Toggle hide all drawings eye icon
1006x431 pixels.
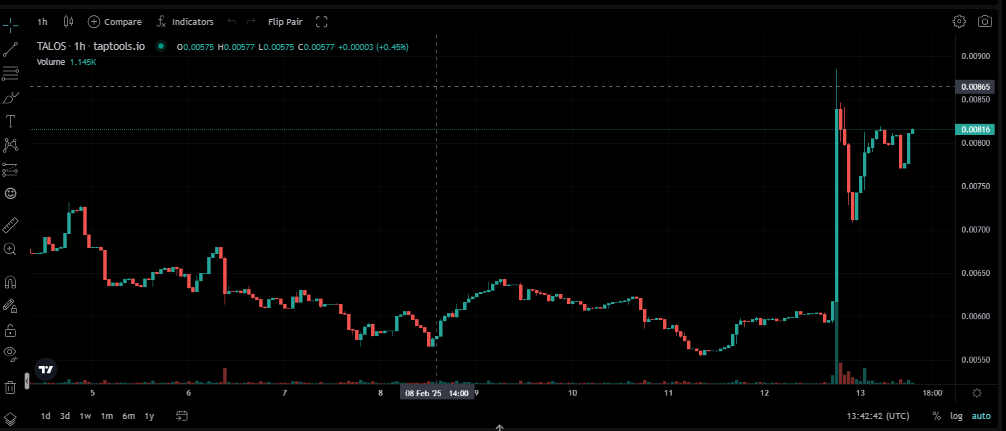10,352
